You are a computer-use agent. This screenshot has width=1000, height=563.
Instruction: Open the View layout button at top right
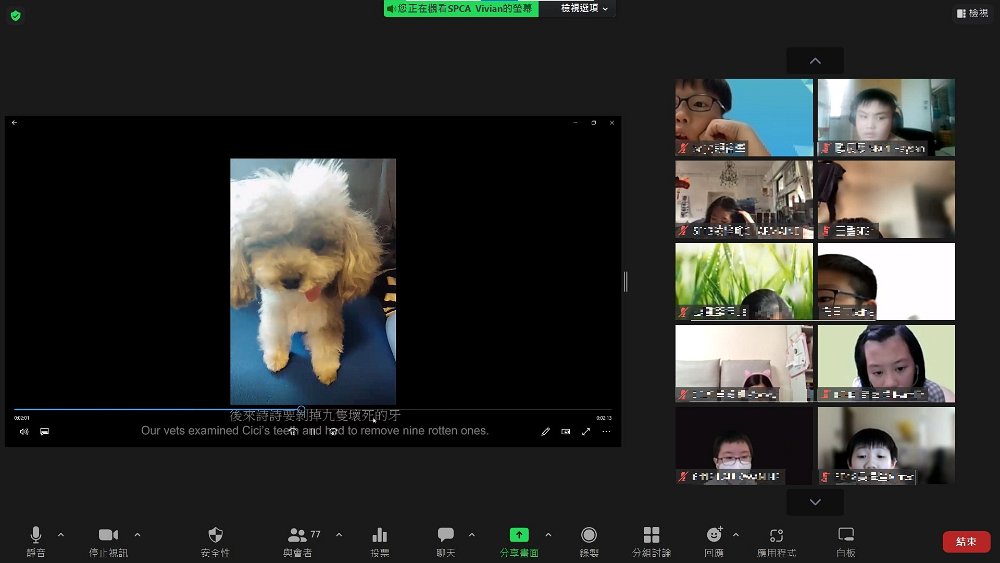972,13
